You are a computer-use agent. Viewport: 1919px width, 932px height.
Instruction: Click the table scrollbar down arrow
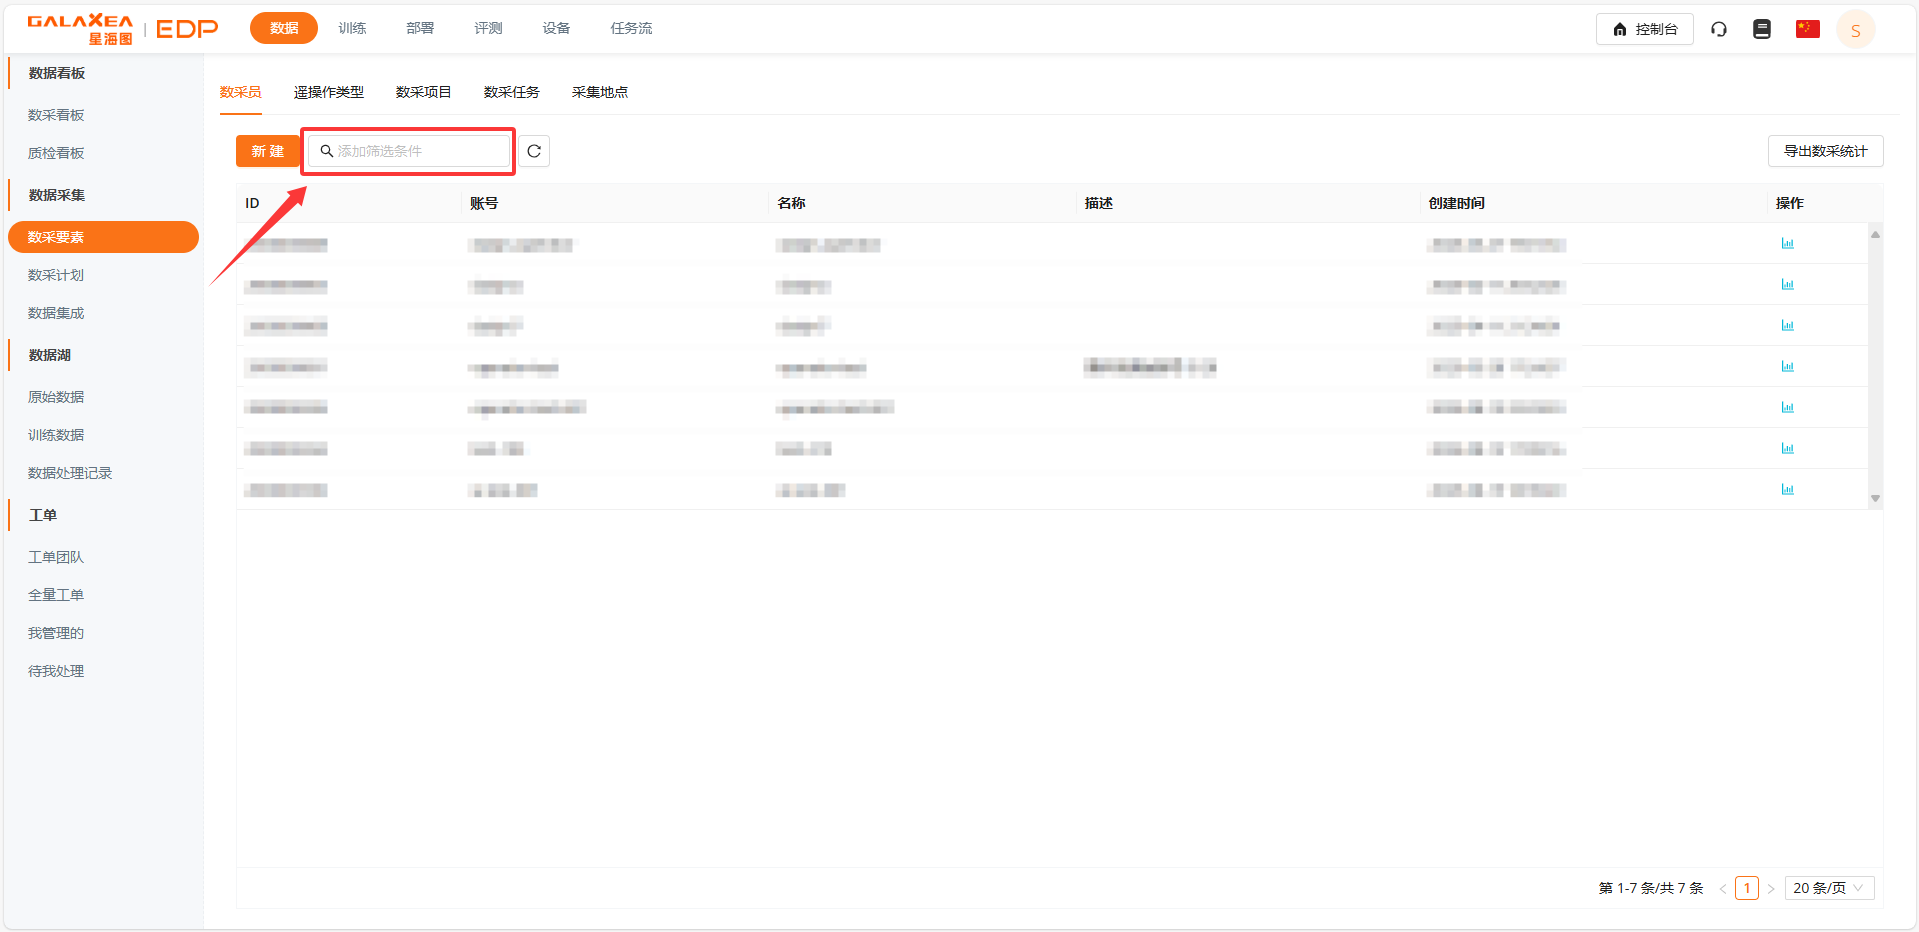[x=1875, y=498]
